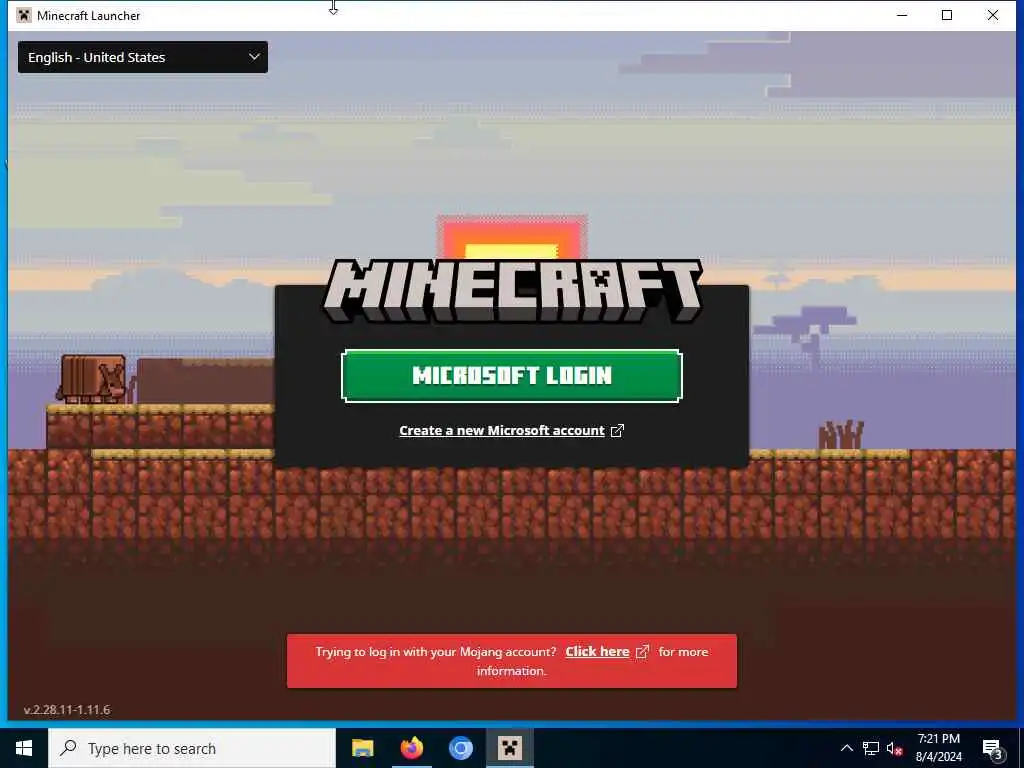Click the search magnifier icon in taskbar

click(68, 748)
